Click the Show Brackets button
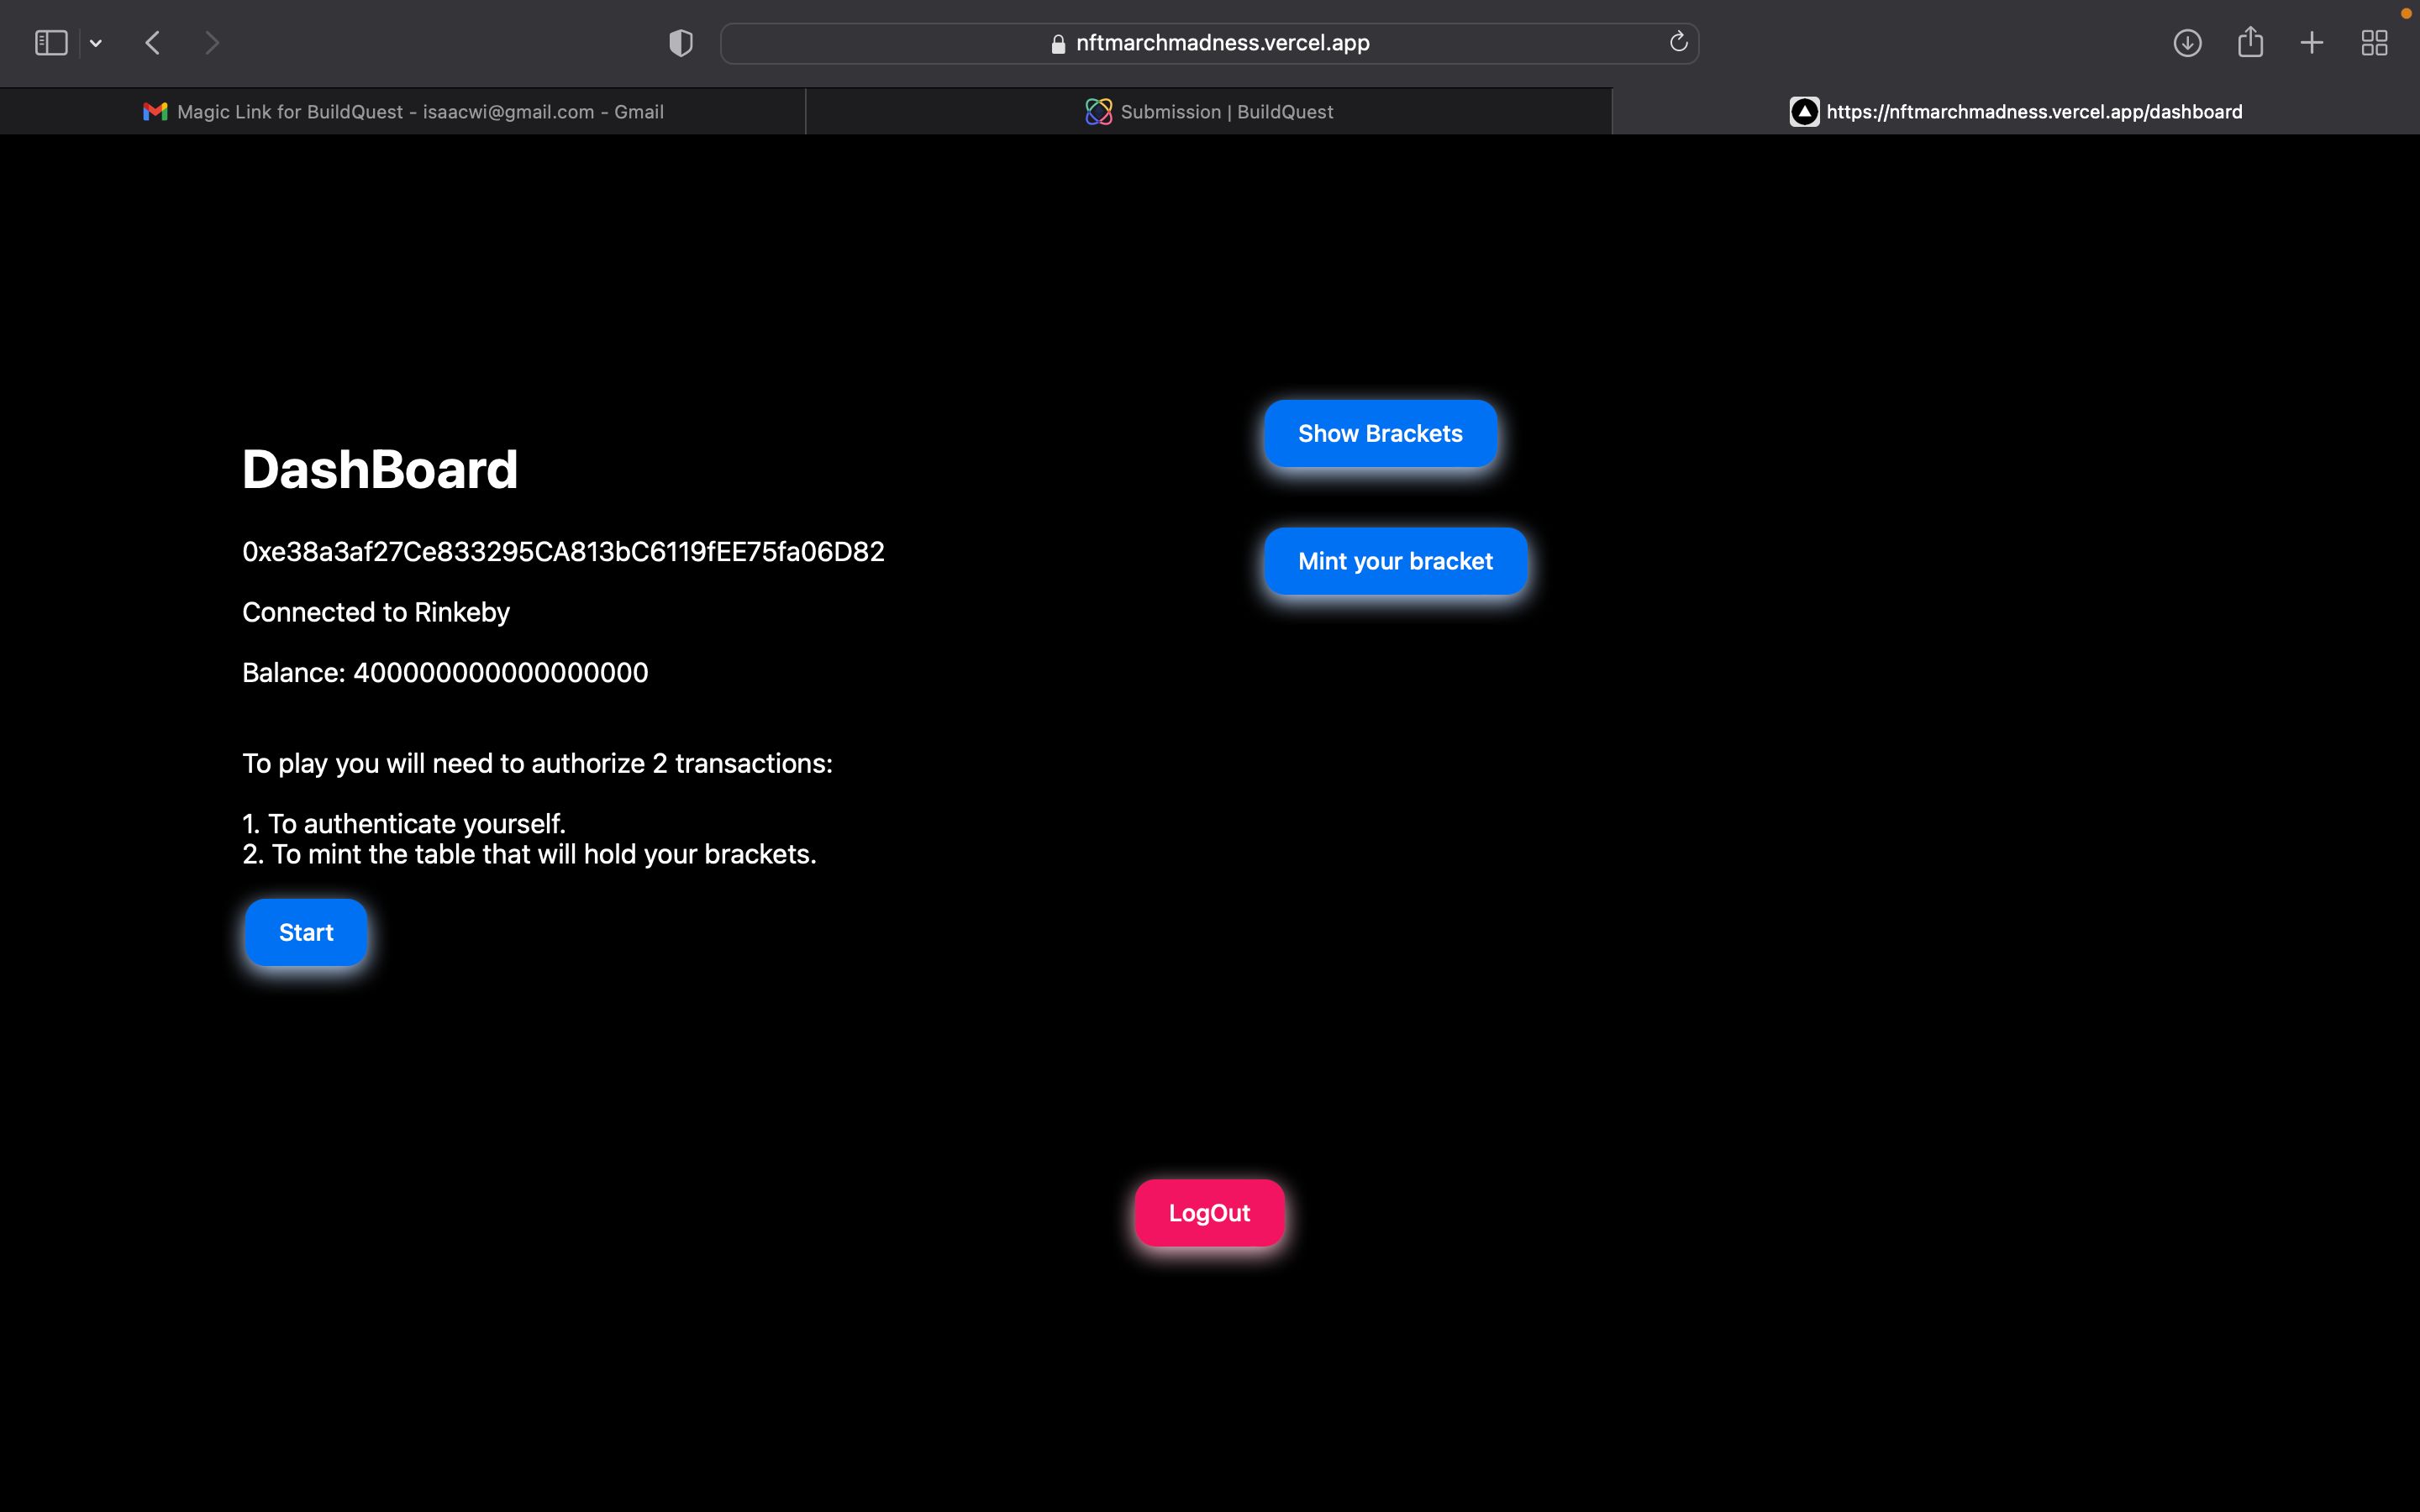 [x=1380, y=432]
